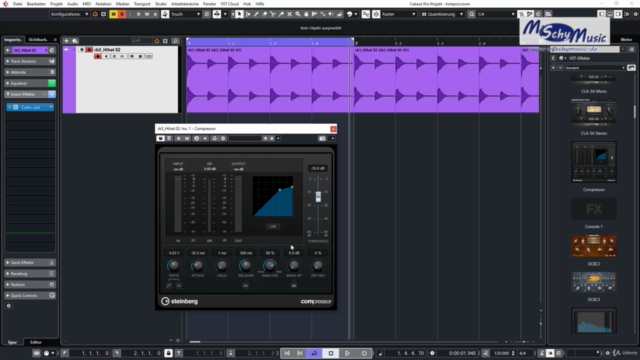Switch to the Sichtbarkeit tab
The width and height of the screenshot is (640, 360).
tap(38, 40)
